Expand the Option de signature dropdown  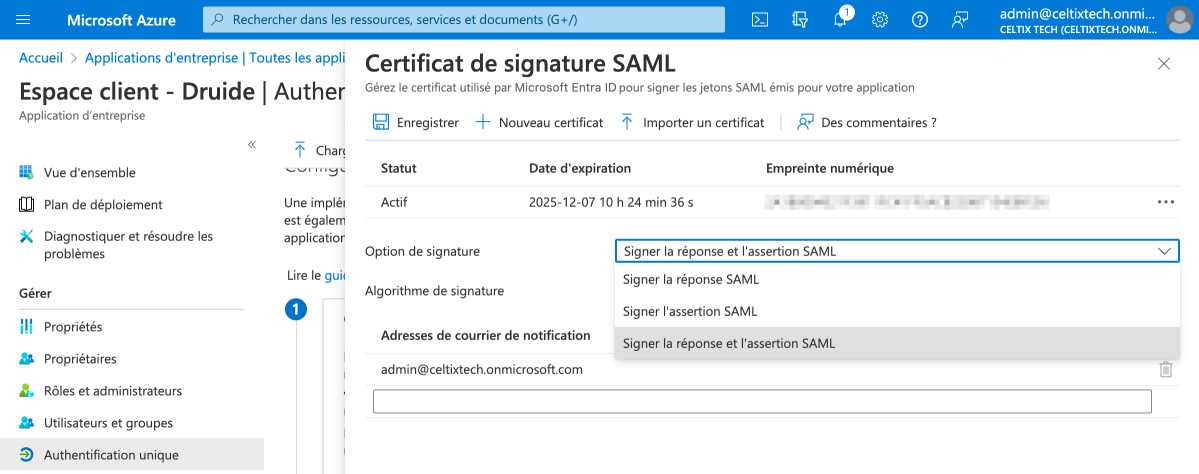pyautogui.click(x=896, y=251)
